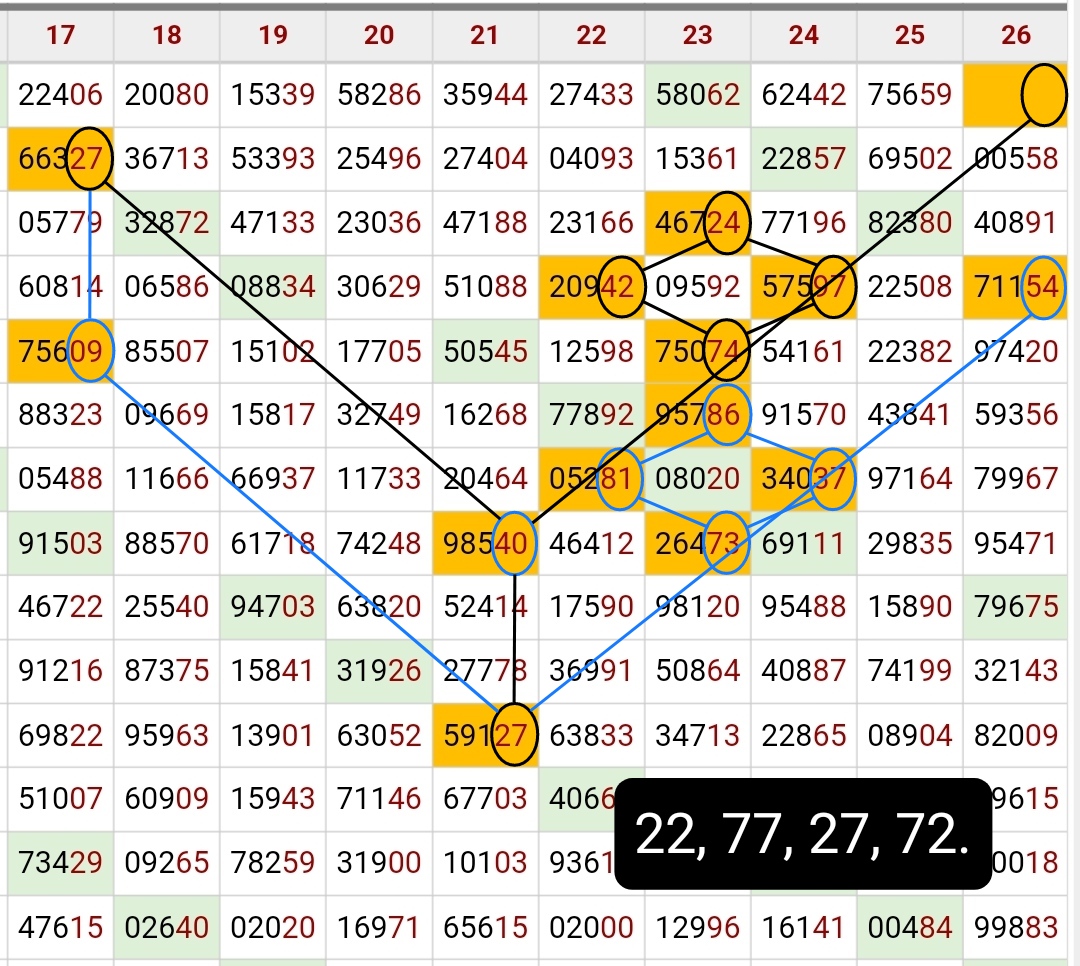Tap the highlighted cell 05281
The image size is (1080, 966).
(x=592, y=479)
